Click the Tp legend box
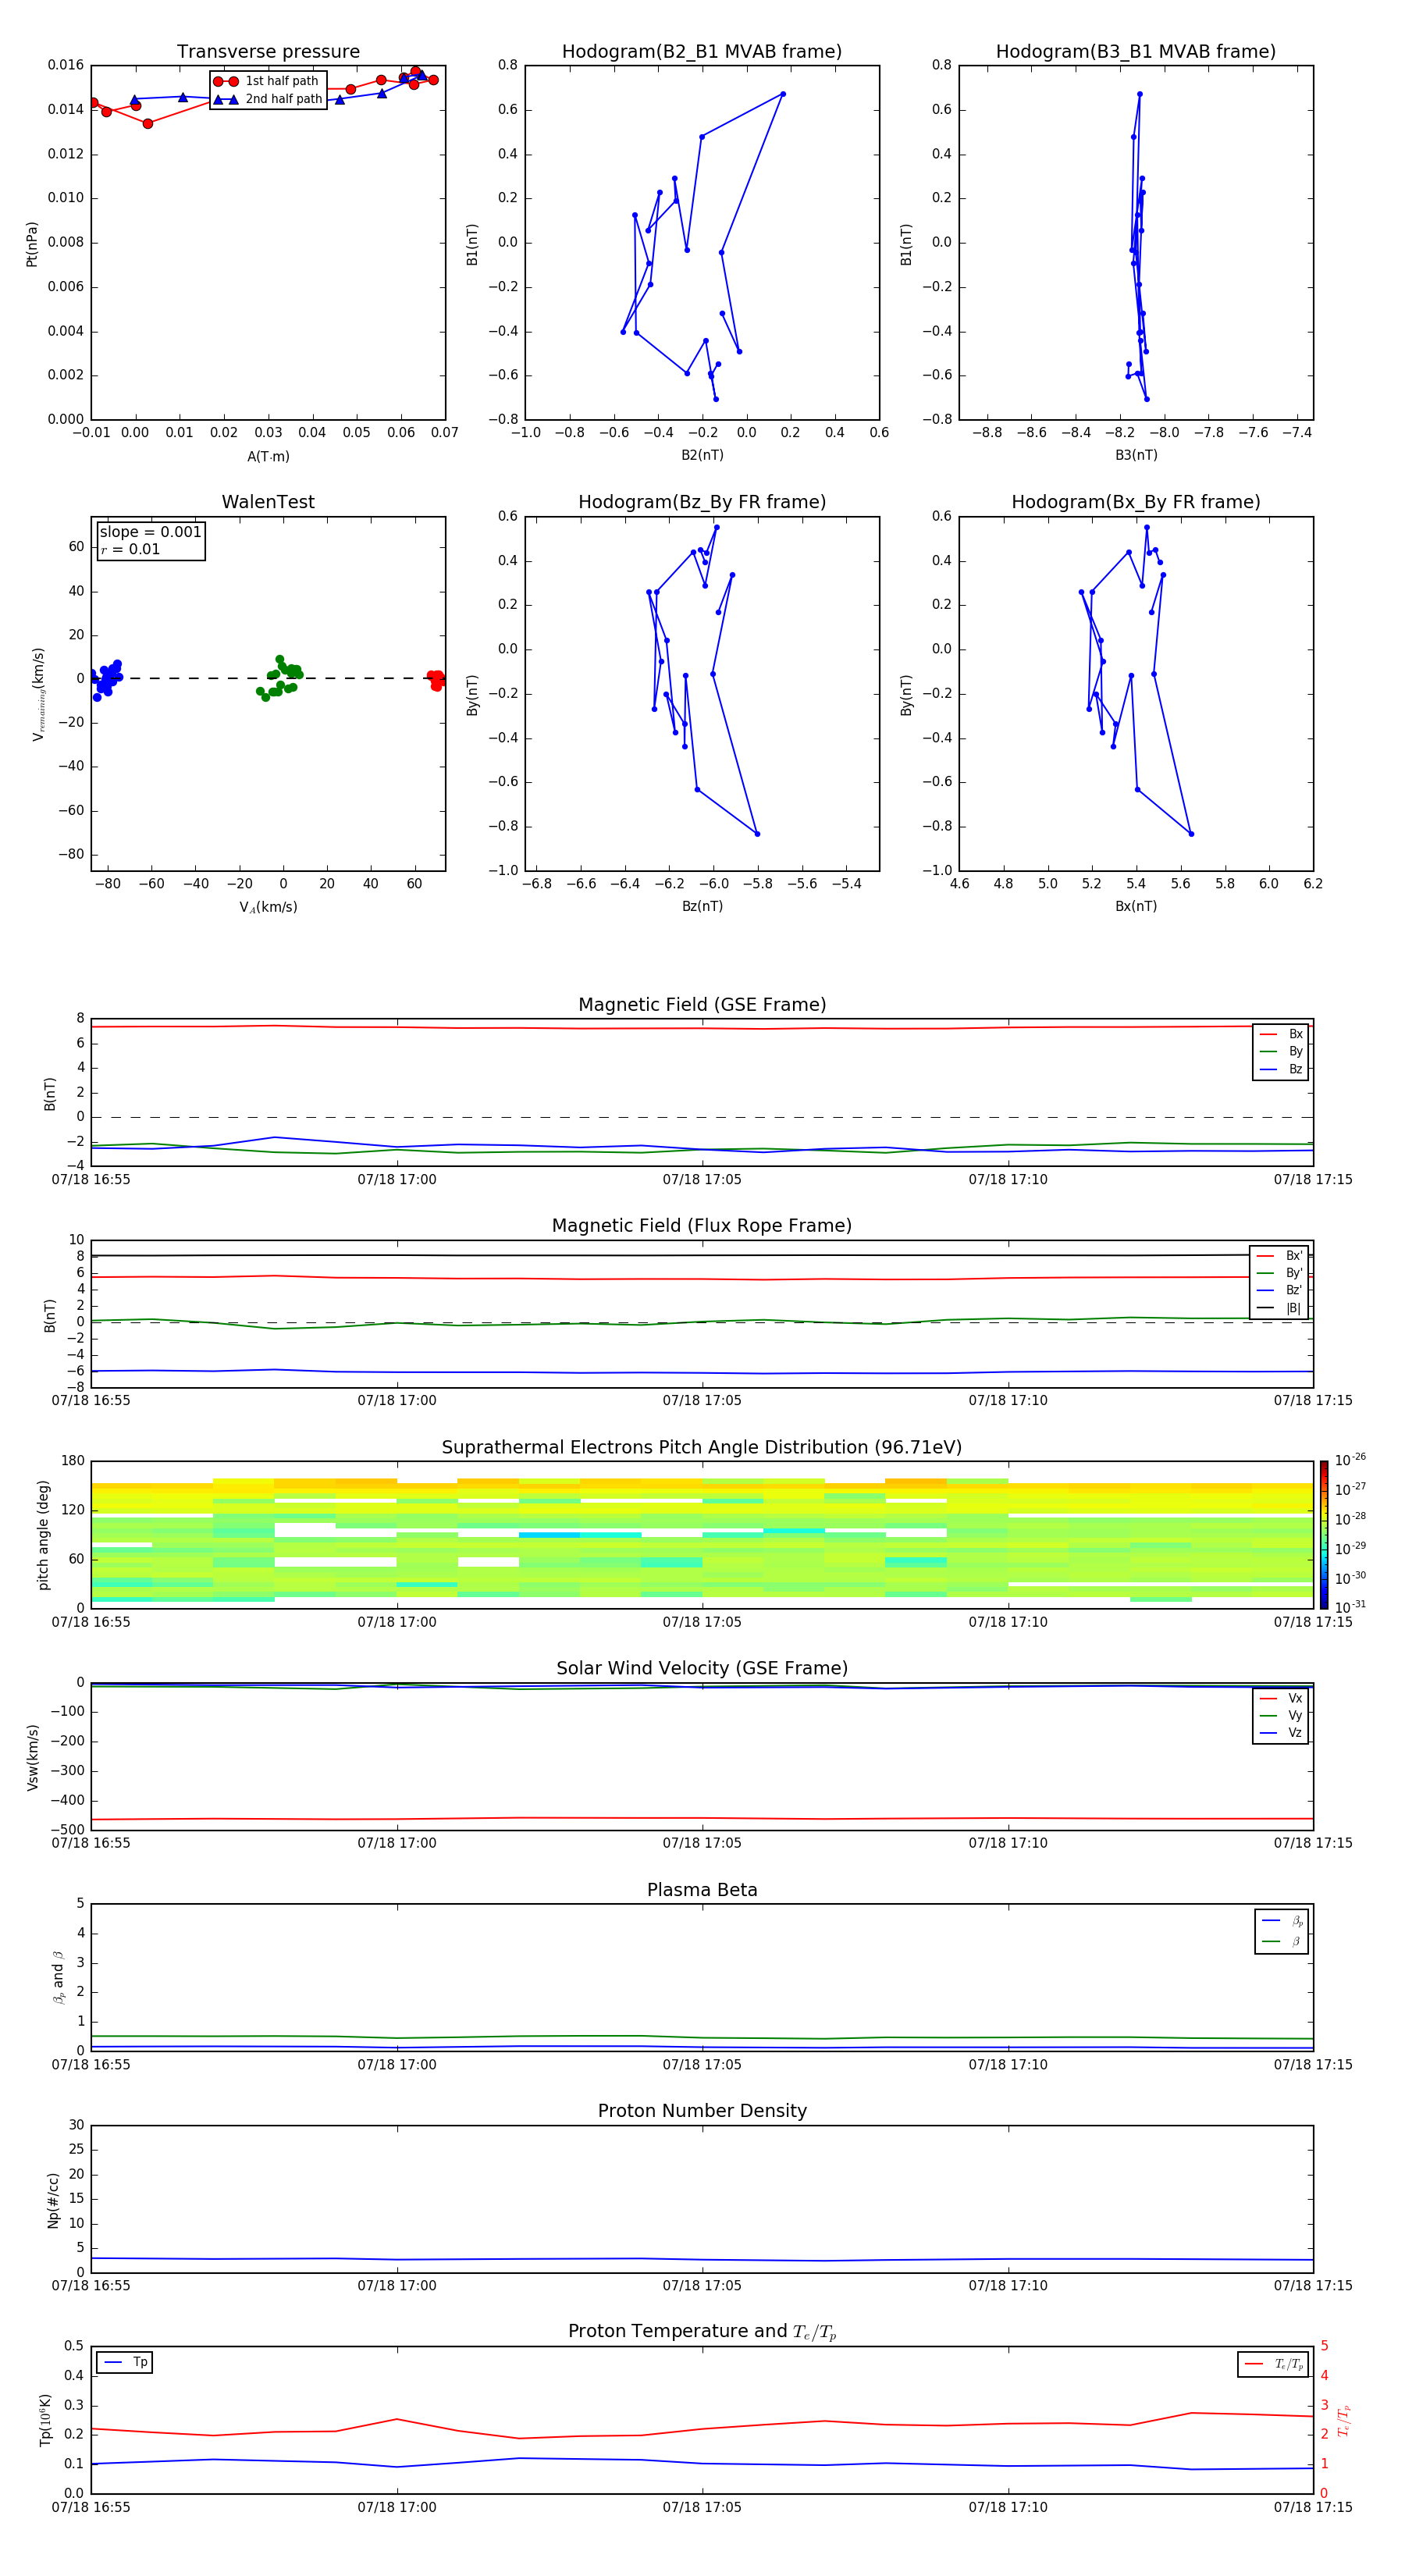Viewport: 1405px width, 2576px height. (124, 2362)
